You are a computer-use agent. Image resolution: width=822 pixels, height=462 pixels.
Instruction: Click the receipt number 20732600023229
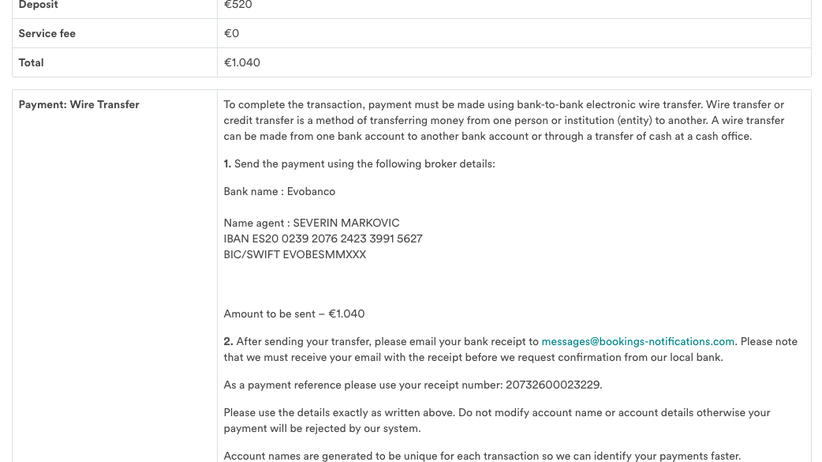(553, 385)
